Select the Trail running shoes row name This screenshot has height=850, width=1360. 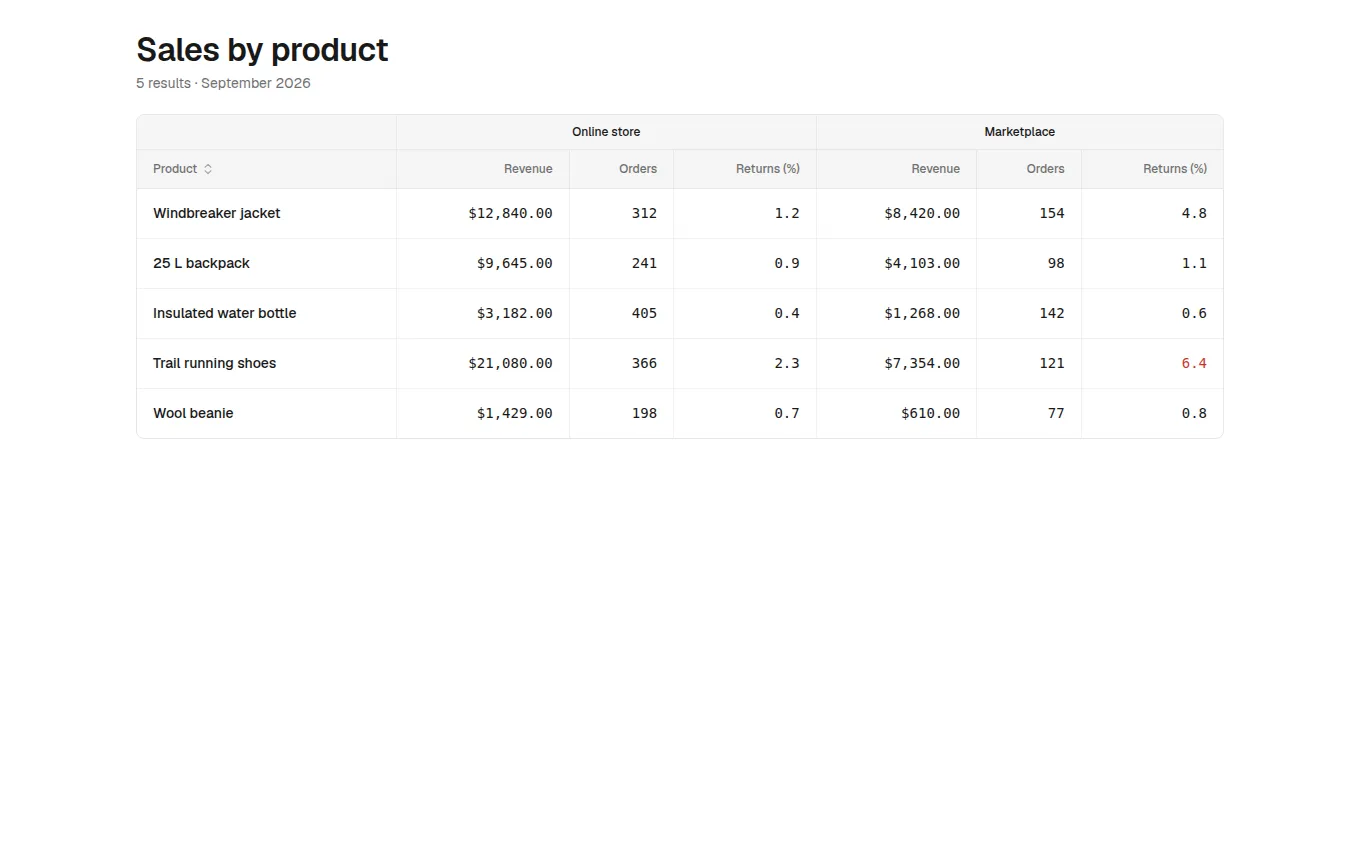tap(214, 363)
